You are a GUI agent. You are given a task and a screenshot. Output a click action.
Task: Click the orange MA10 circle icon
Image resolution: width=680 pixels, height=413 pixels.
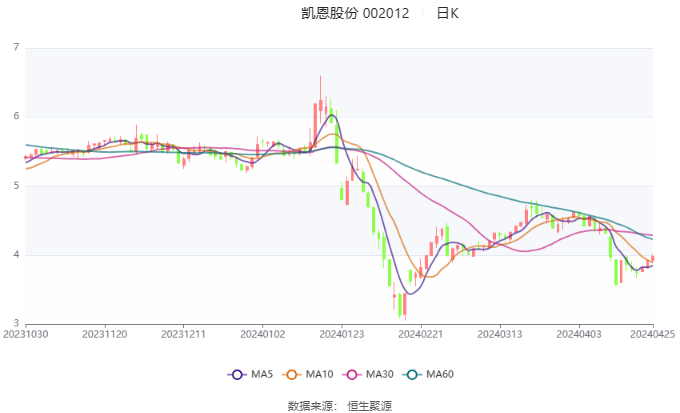tap(291, 375)
